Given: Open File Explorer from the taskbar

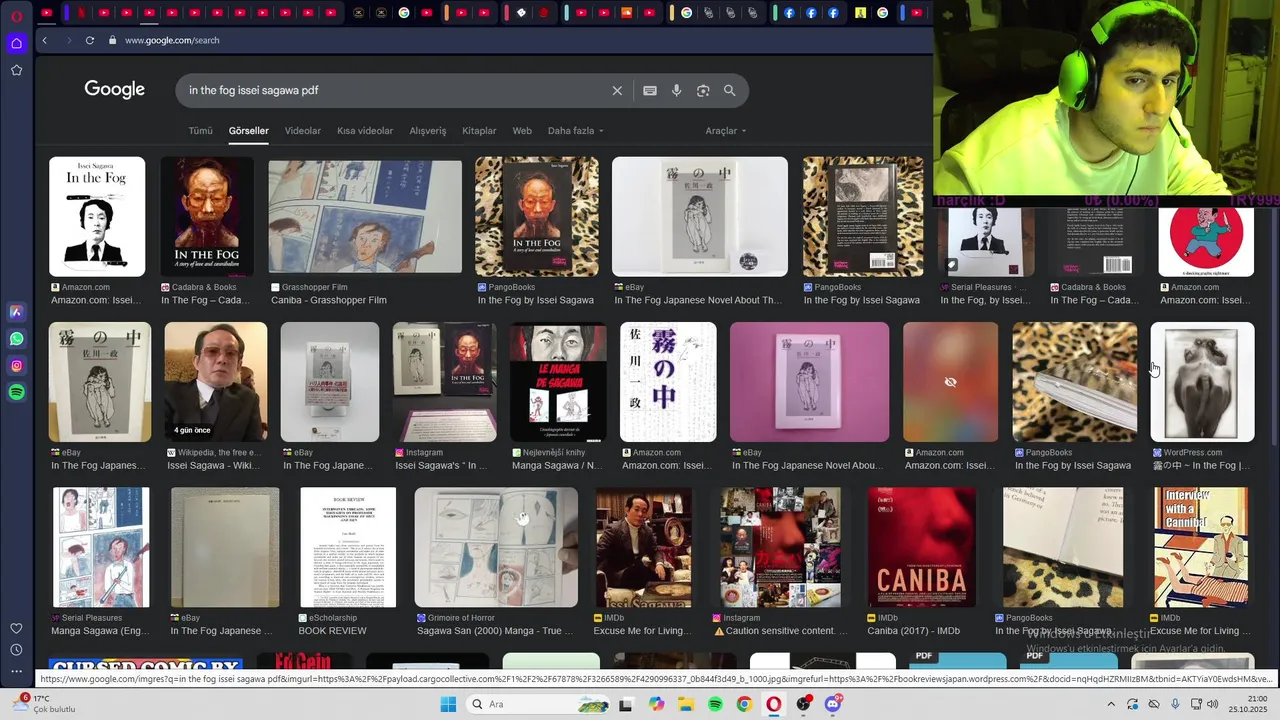Looking at the screenshot, I should click(686, 704).
